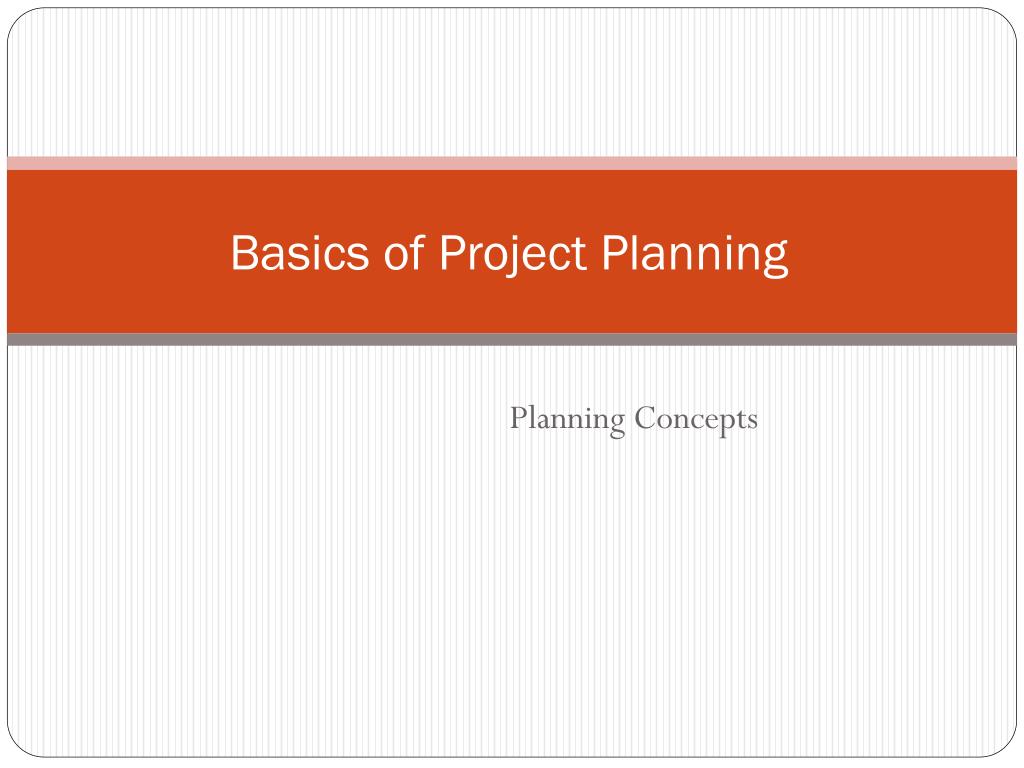Click the rounded top-left corner of slide

[x=21, y=21]
